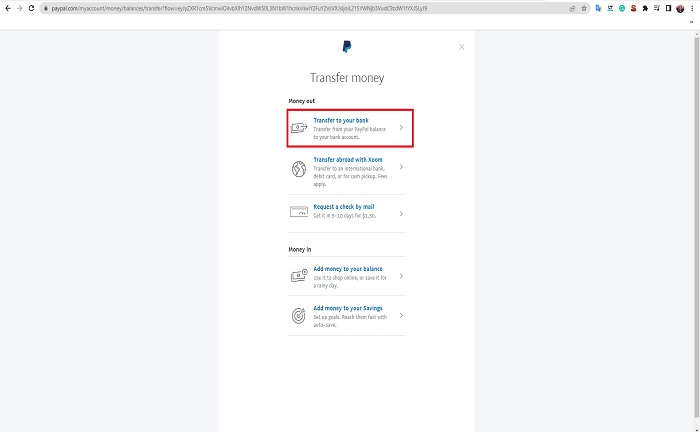Click the PayPal logo

tap(347, 46)
